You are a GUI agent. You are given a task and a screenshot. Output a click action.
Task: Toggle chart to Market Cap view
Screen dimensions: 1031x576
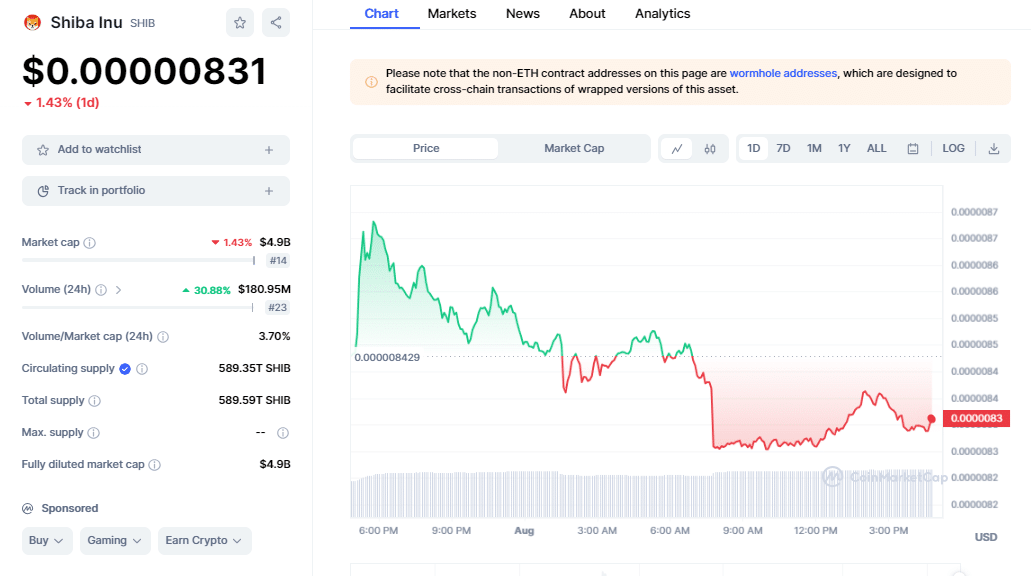pyautogui.click(x=574, y=148)
